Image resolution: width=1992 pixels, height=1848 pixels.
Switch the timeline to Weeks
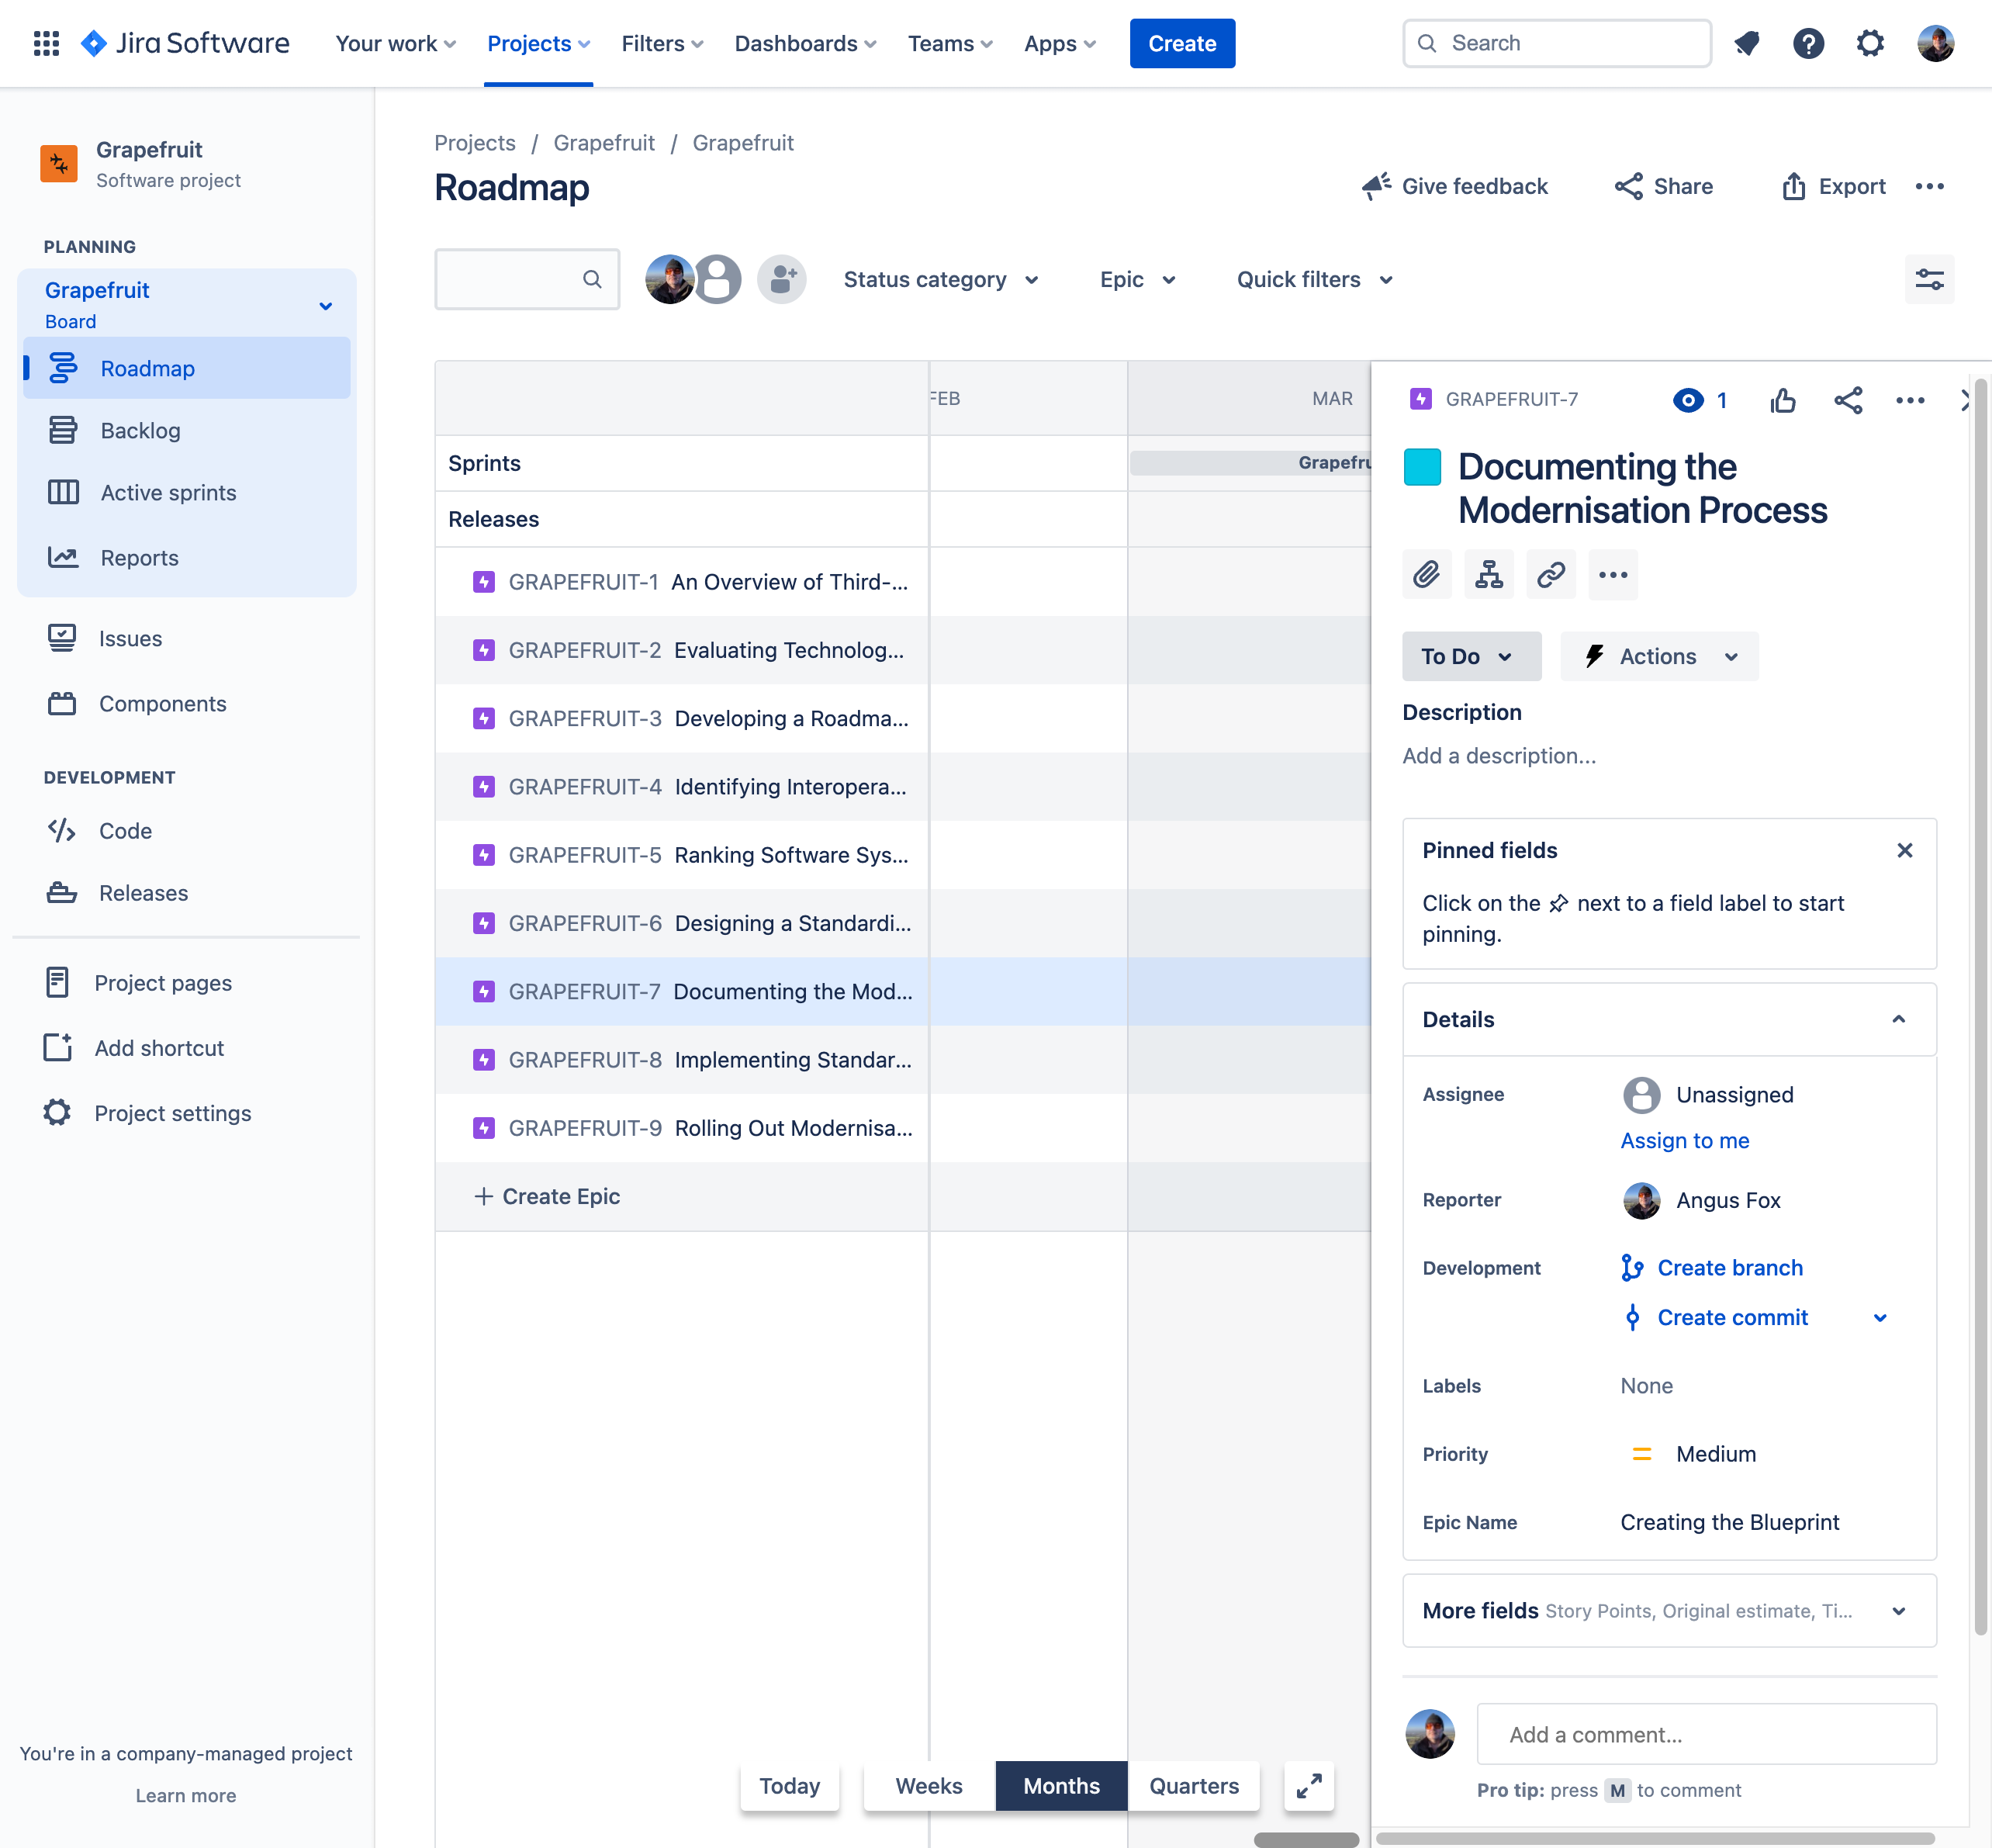pos(927,1786)
